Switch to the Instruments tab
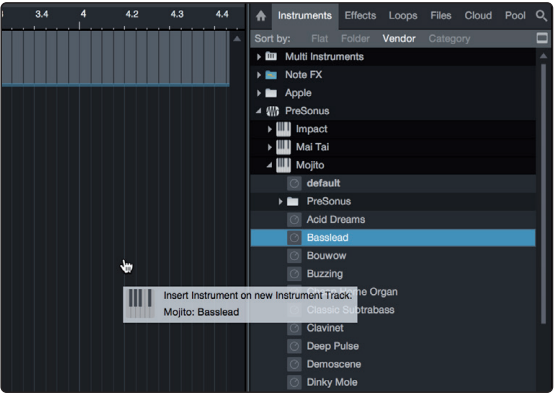 pyautogui.click(x=305, y=16)
